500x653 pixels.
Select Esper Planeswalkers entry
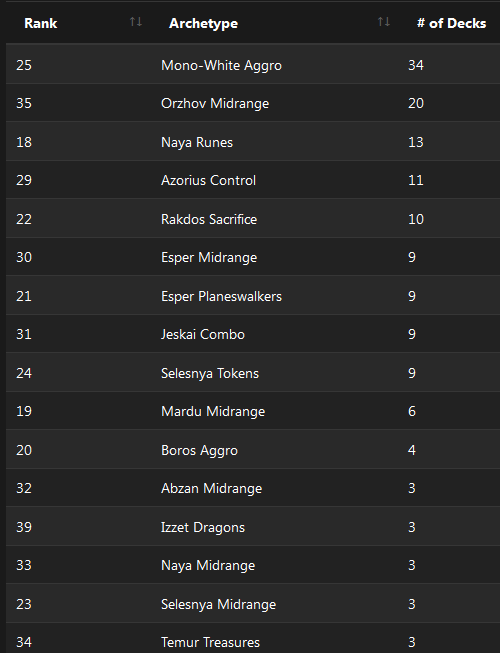tap(221, 296)
